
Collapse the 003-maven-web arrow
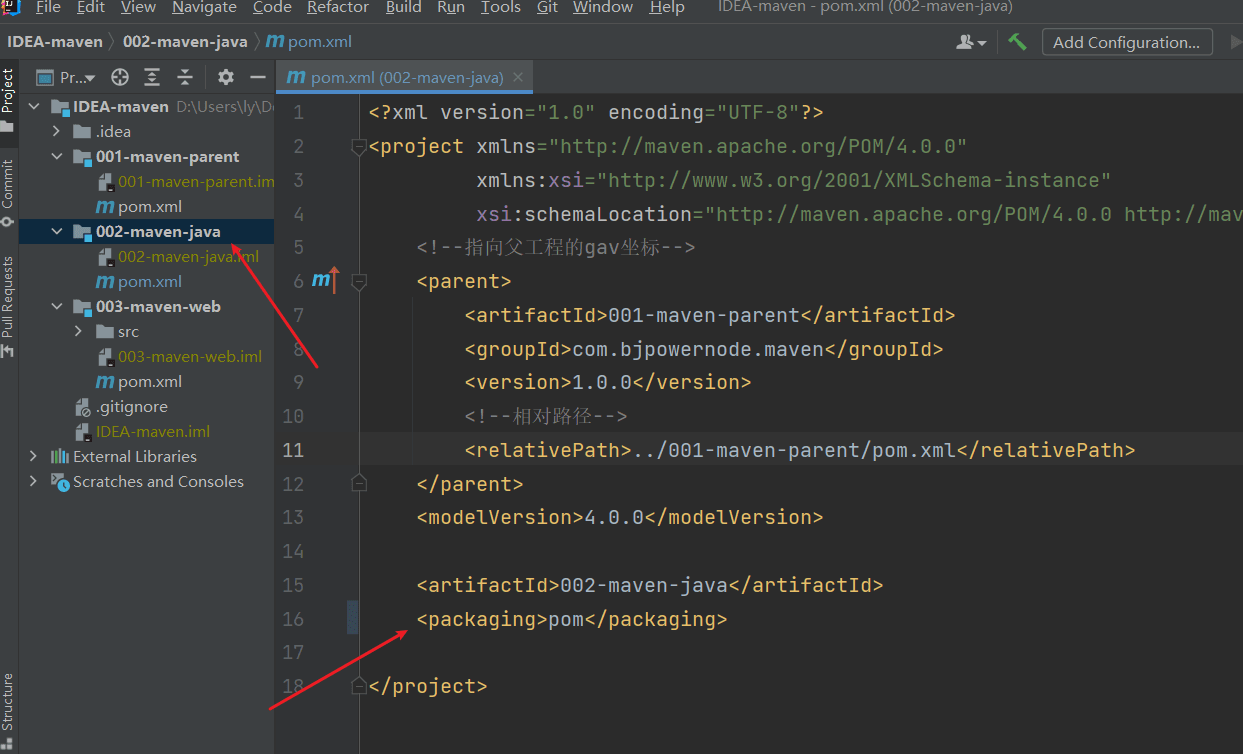58,307
